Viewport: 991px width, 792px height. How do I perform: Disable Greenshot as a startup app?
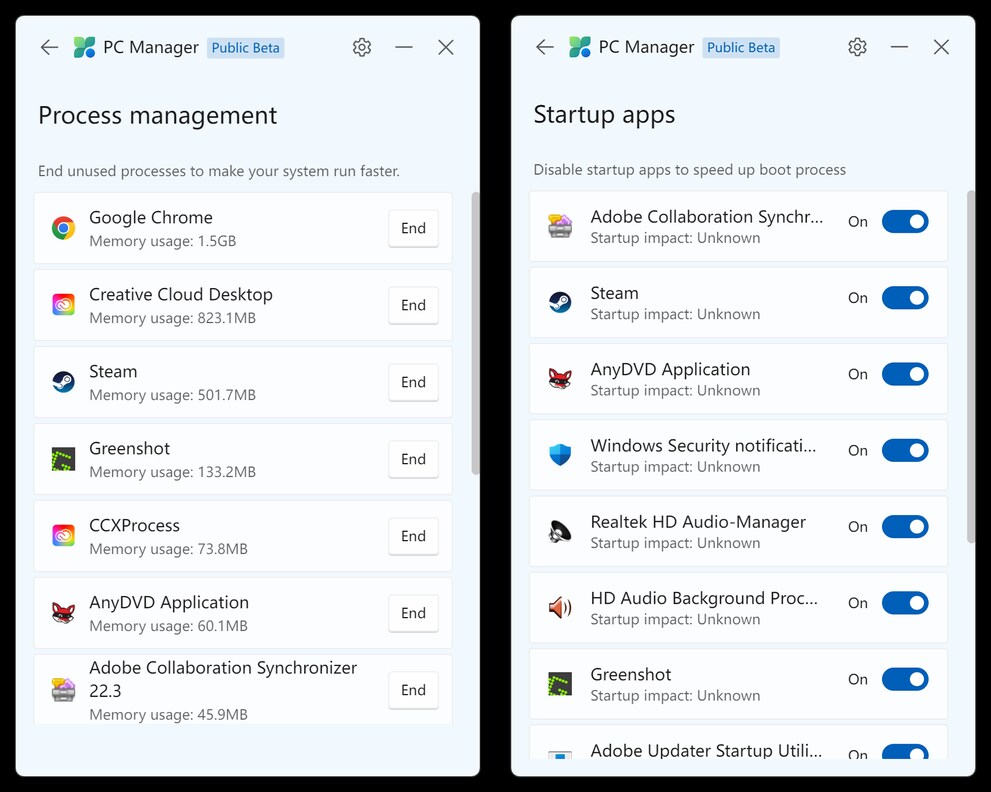click(905, 679)
